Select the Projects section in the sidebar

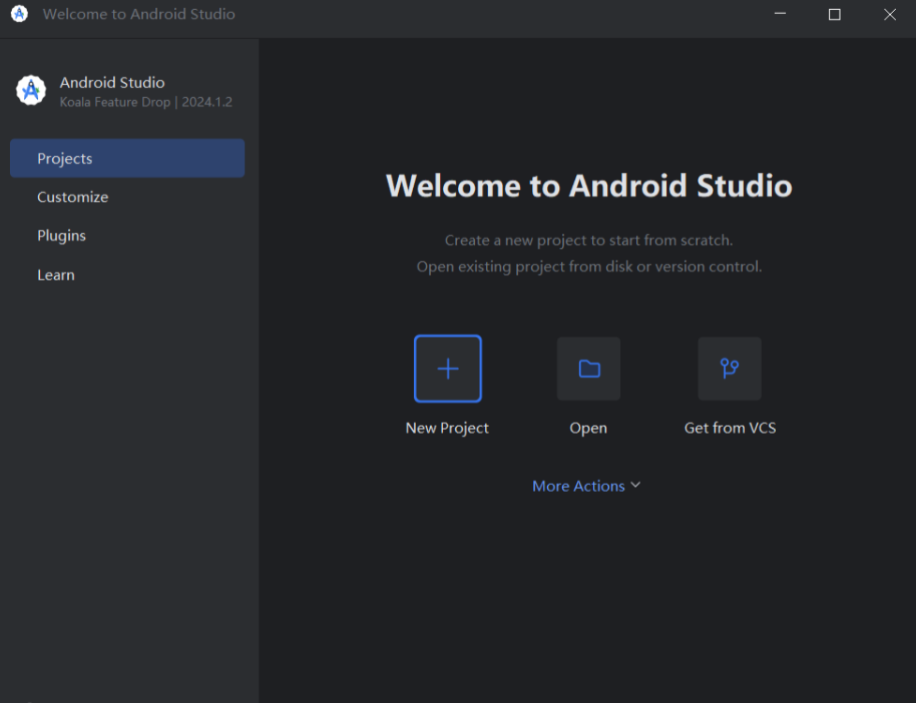(65, 158)
